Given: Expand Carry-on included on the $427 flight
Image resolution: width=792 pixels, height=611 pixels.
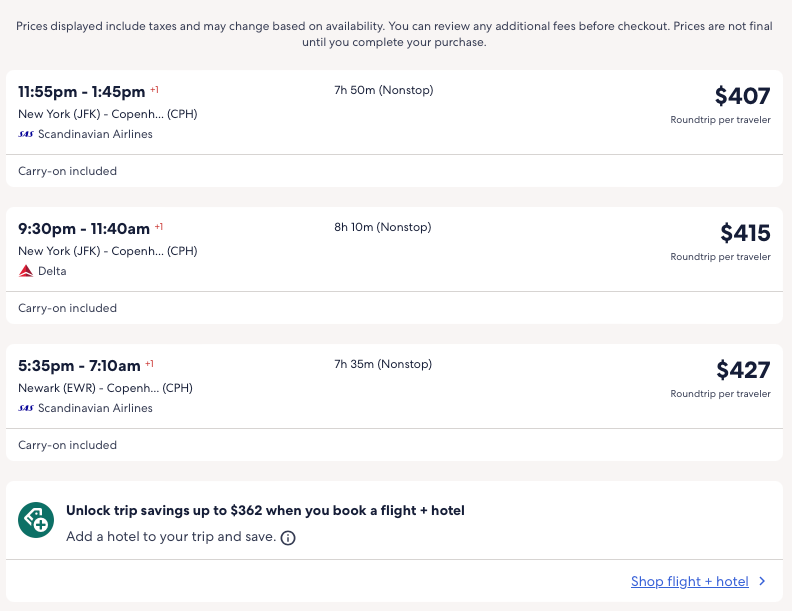Looking at the screenshot, I should coord(68,445).
